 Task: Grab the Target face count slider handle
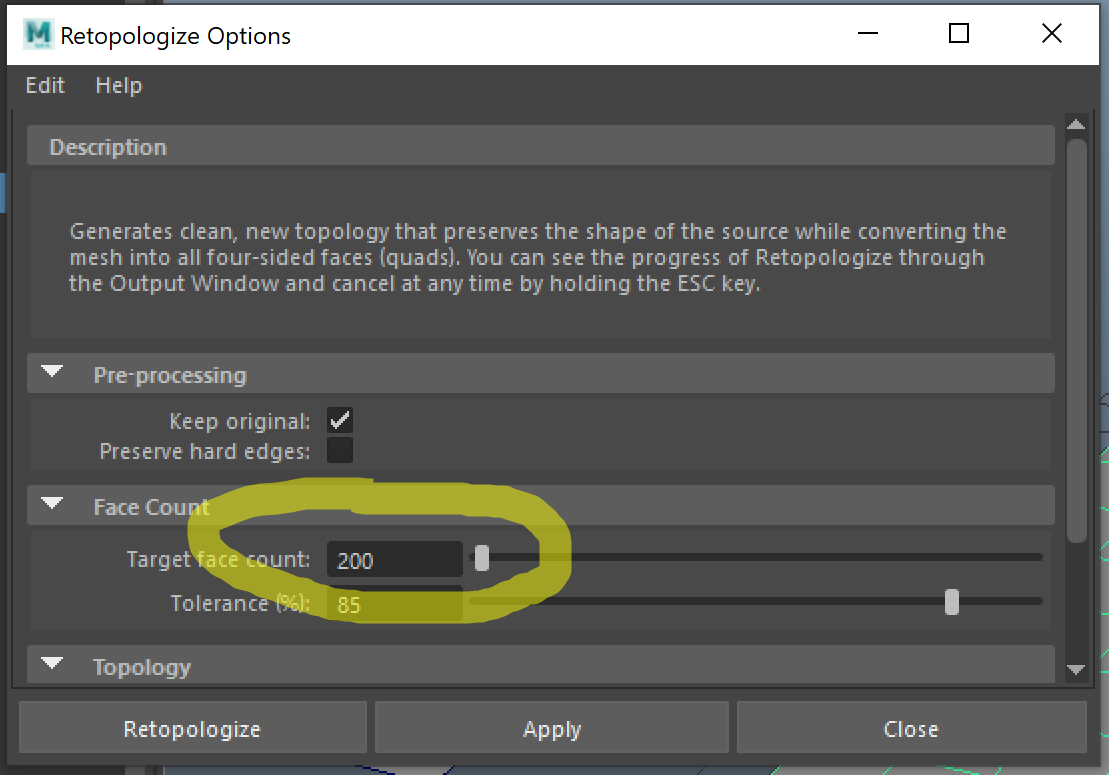(x=482, y=559)
